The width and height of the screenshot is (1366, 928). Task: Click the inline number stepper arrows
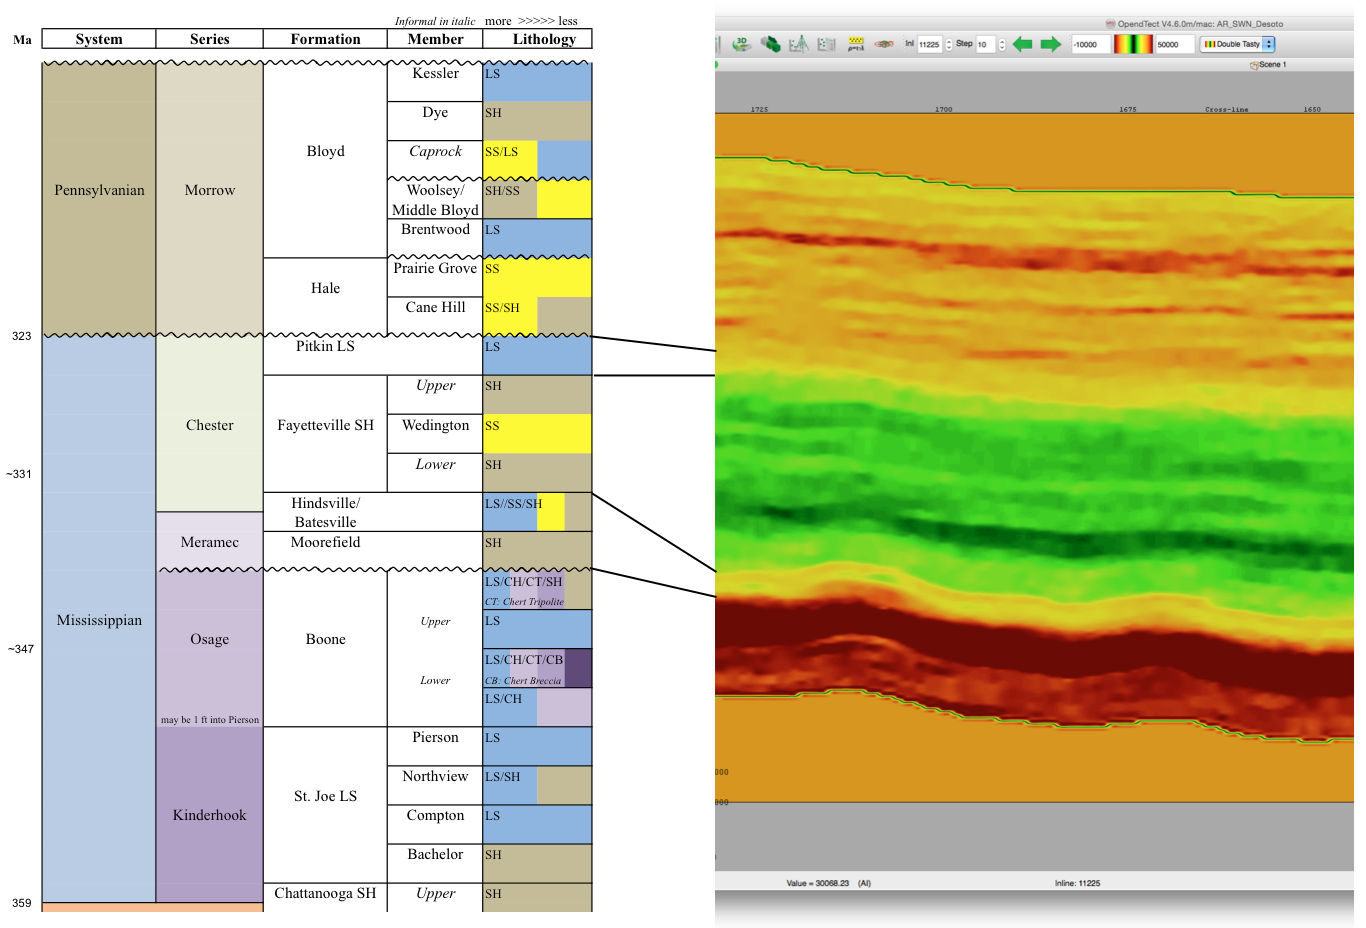(x=949, y=44)
